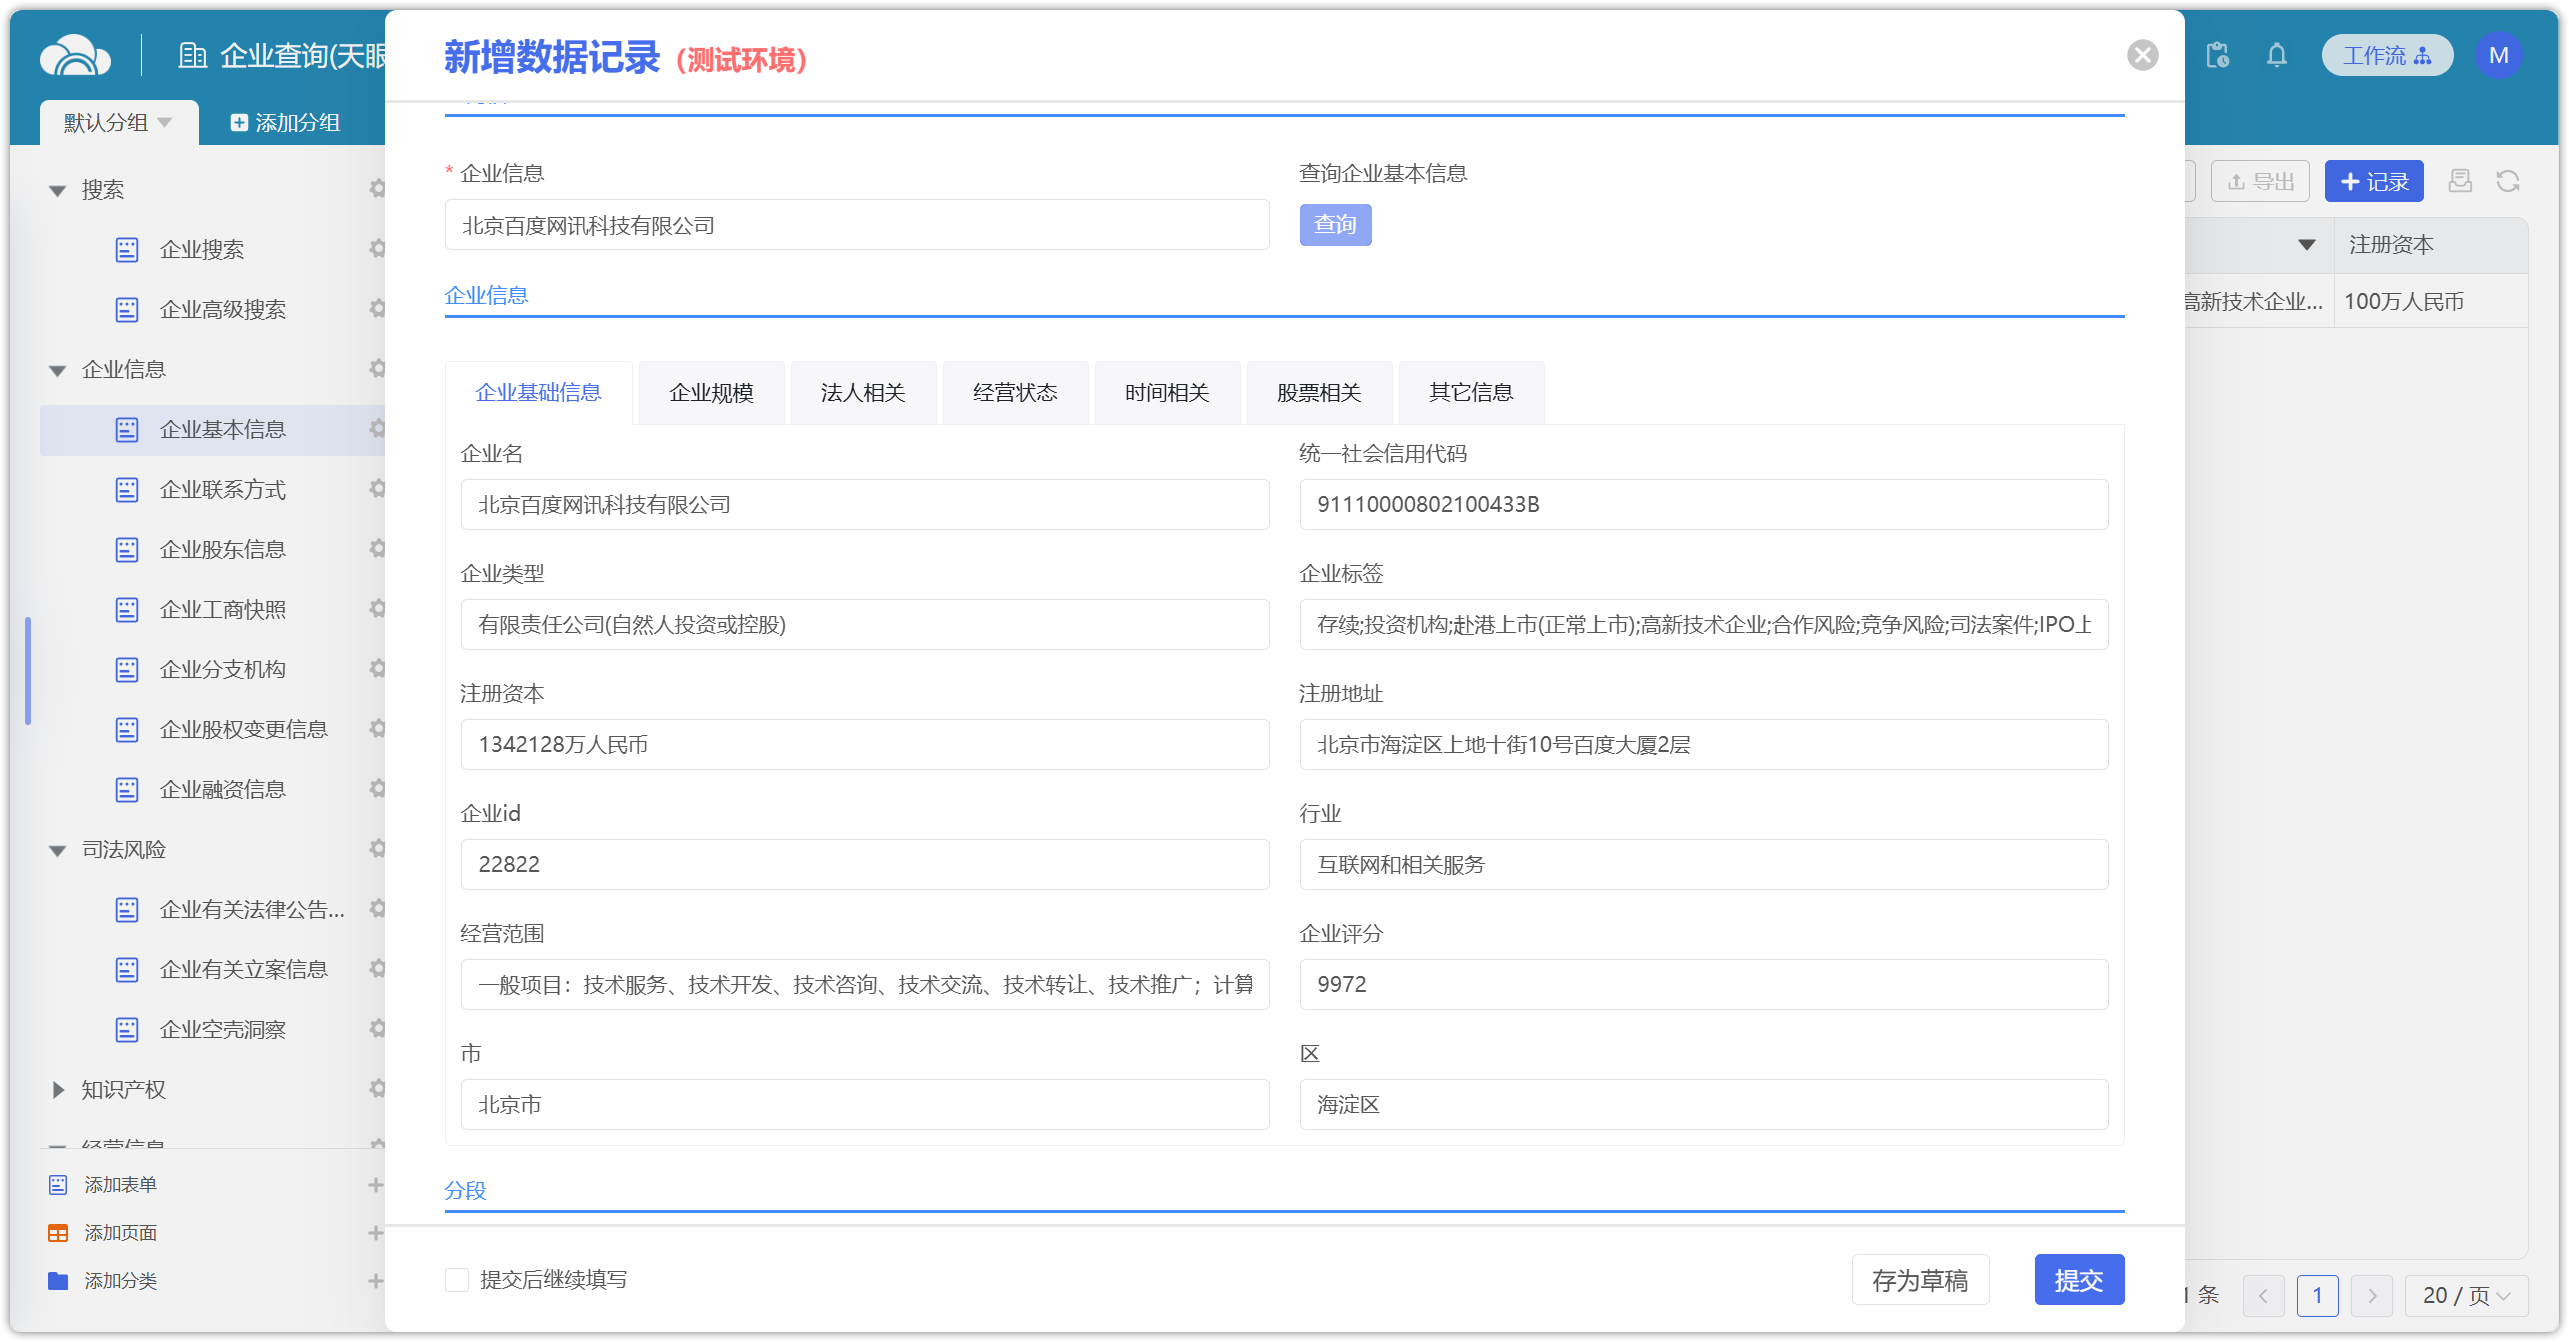Open the 20 / 页 page size dropdown
This screenshot has width=2569, height=1342.
(2466, 1296)
